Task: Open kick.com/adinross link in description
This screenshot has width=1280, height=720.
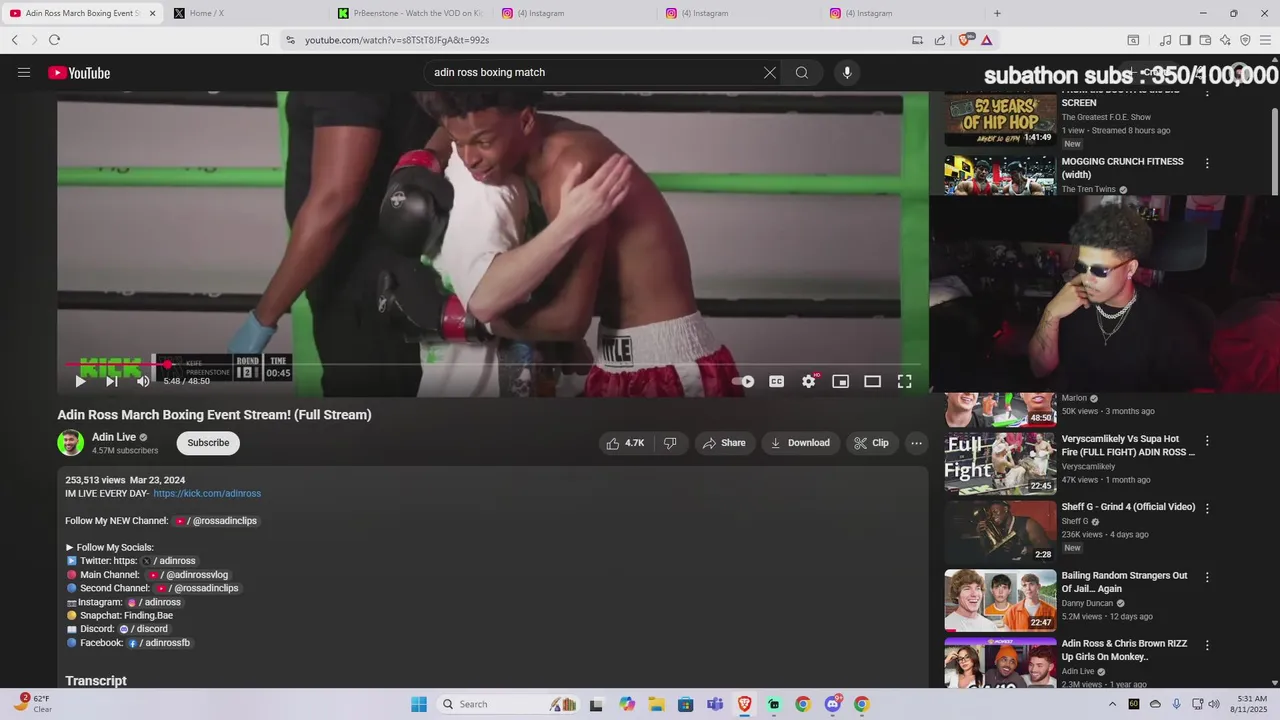Action: [x=207, y=493]
